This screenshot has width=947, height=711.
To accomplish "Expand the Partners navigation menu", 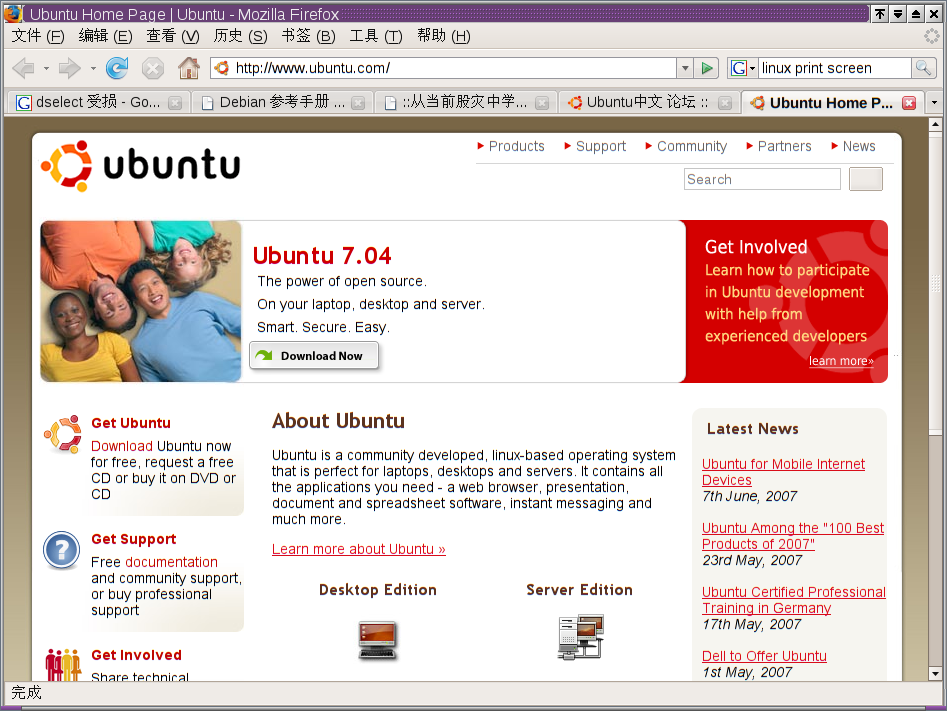I will pos(779,146).
